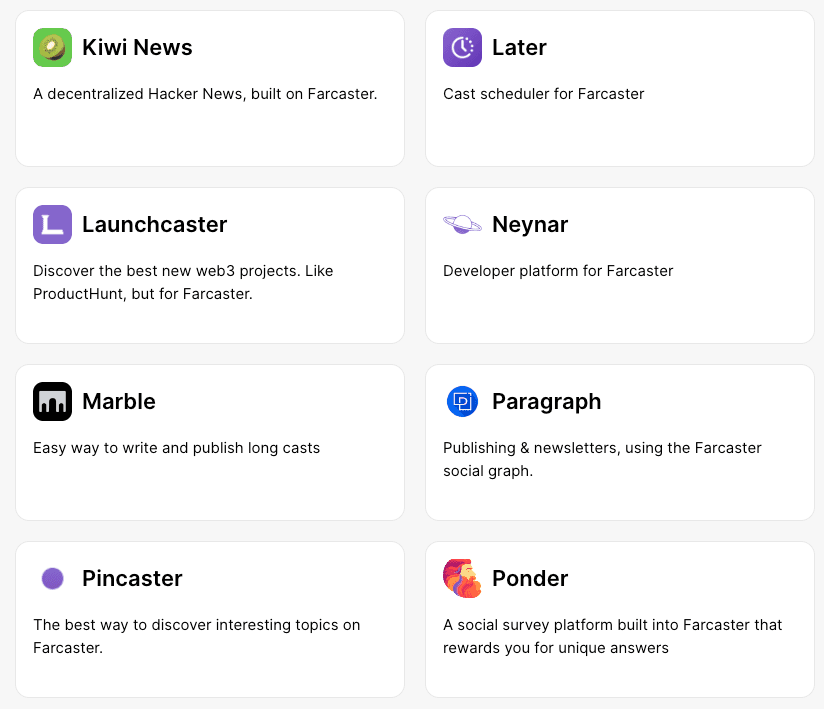
Task: Select the purple dot Pincaster icon
Action: coord(52,579)
